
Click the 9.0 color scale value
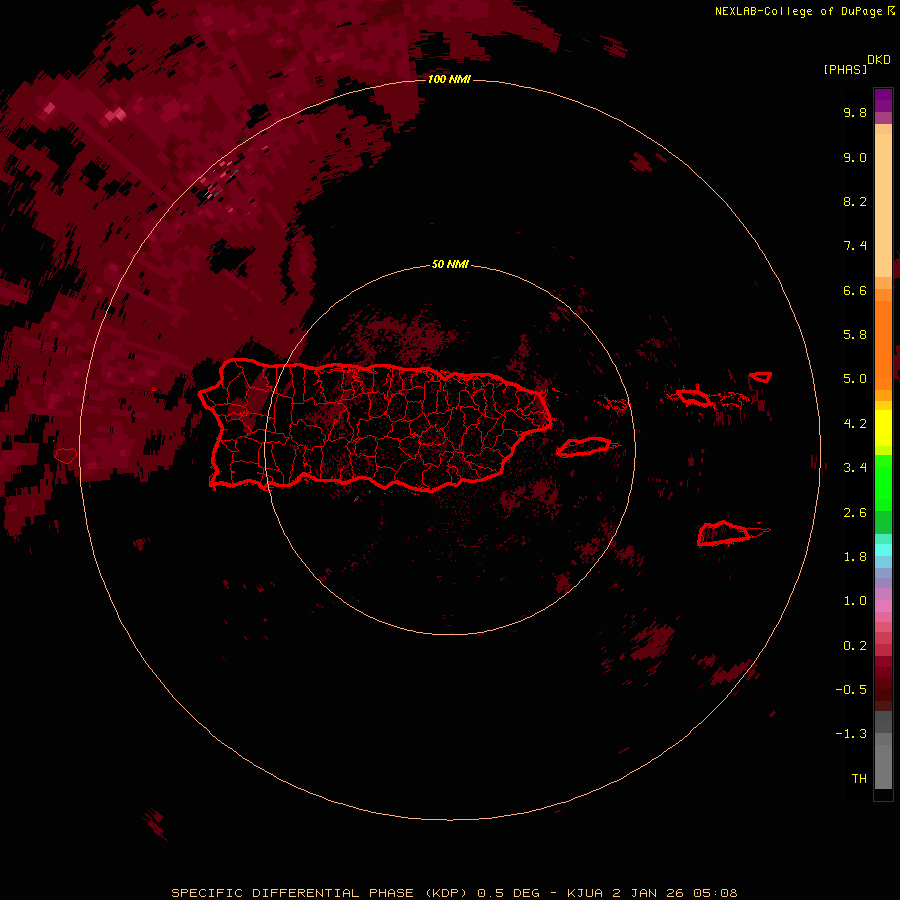855,157
